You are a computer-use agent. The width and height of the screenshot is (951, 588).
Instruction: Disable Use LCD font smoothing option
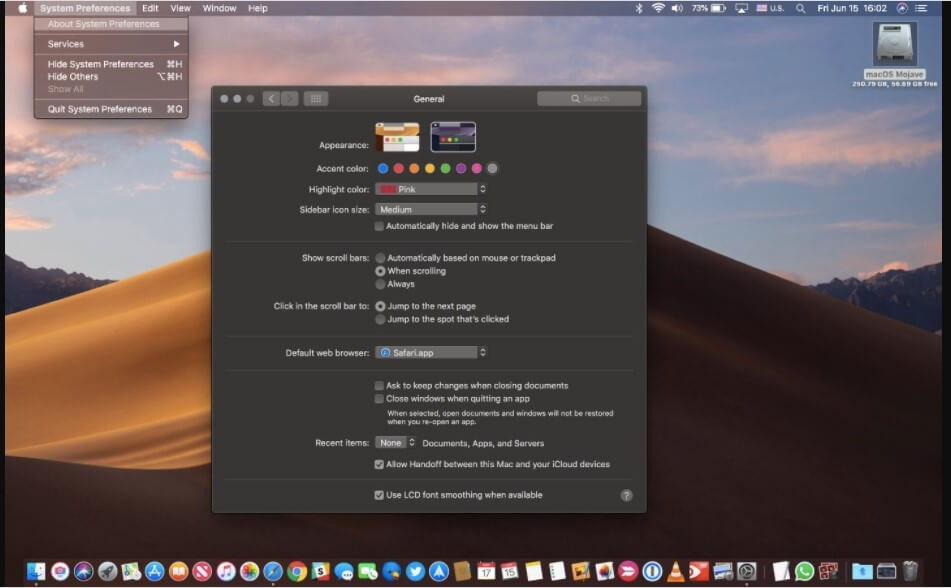[379, 495]
